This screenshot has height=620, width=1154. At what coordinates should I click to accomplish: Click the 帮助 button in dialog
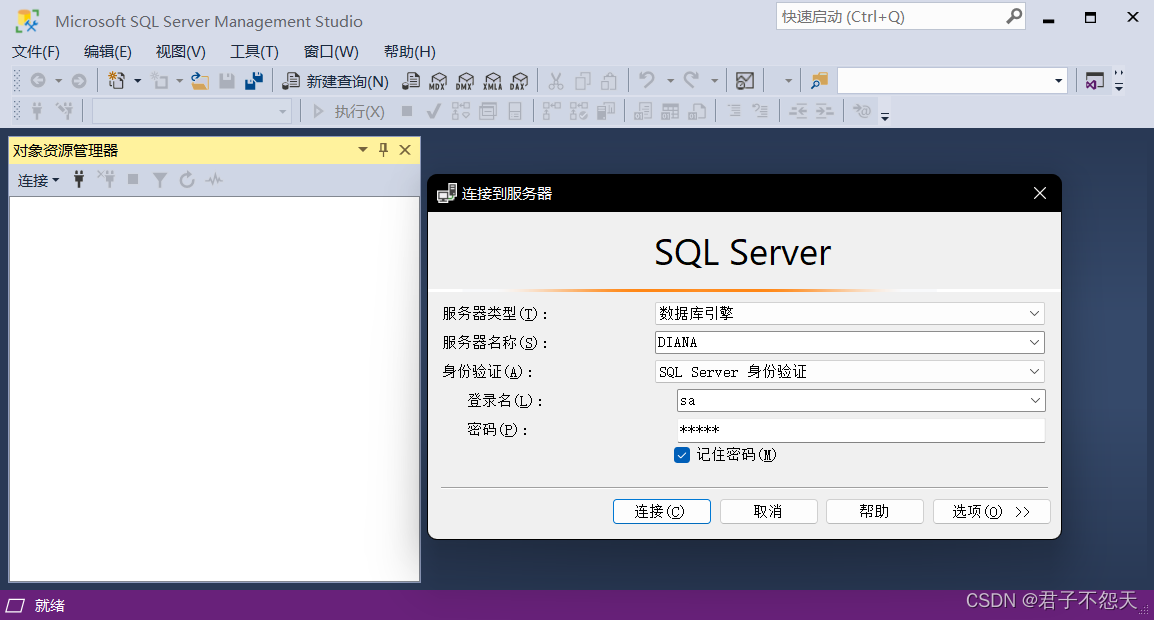[874, 512]
